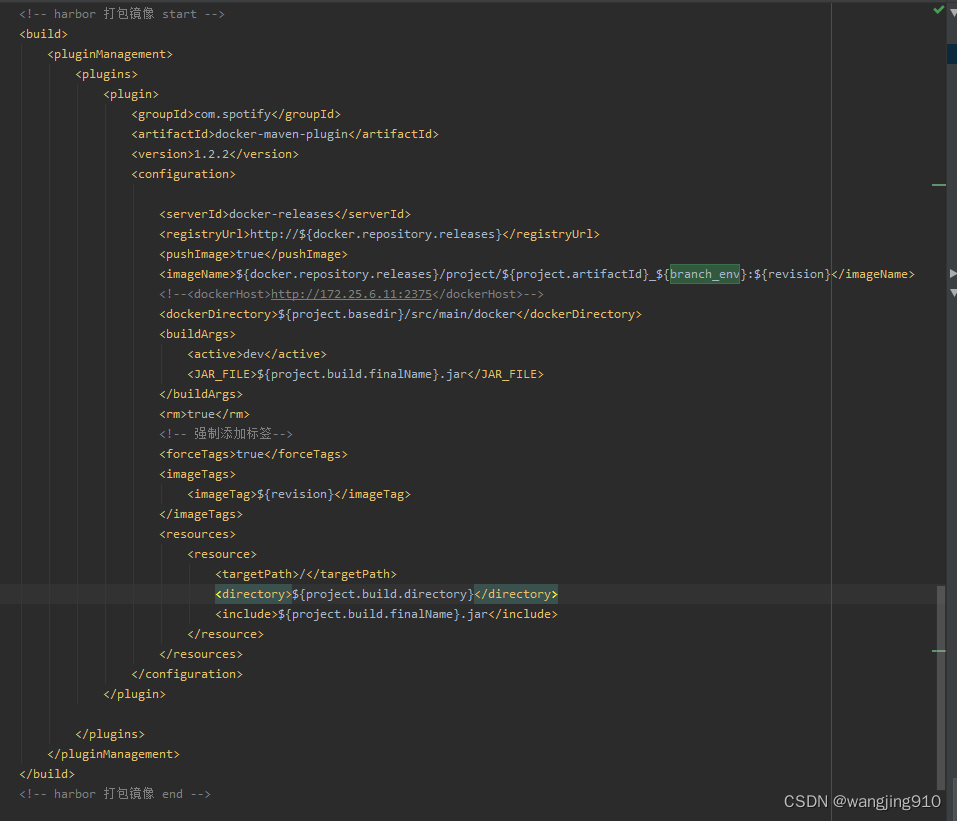Viewport: 957px width, 821px height.
Task: Click the pushImage true line
Action: point(253,255)
